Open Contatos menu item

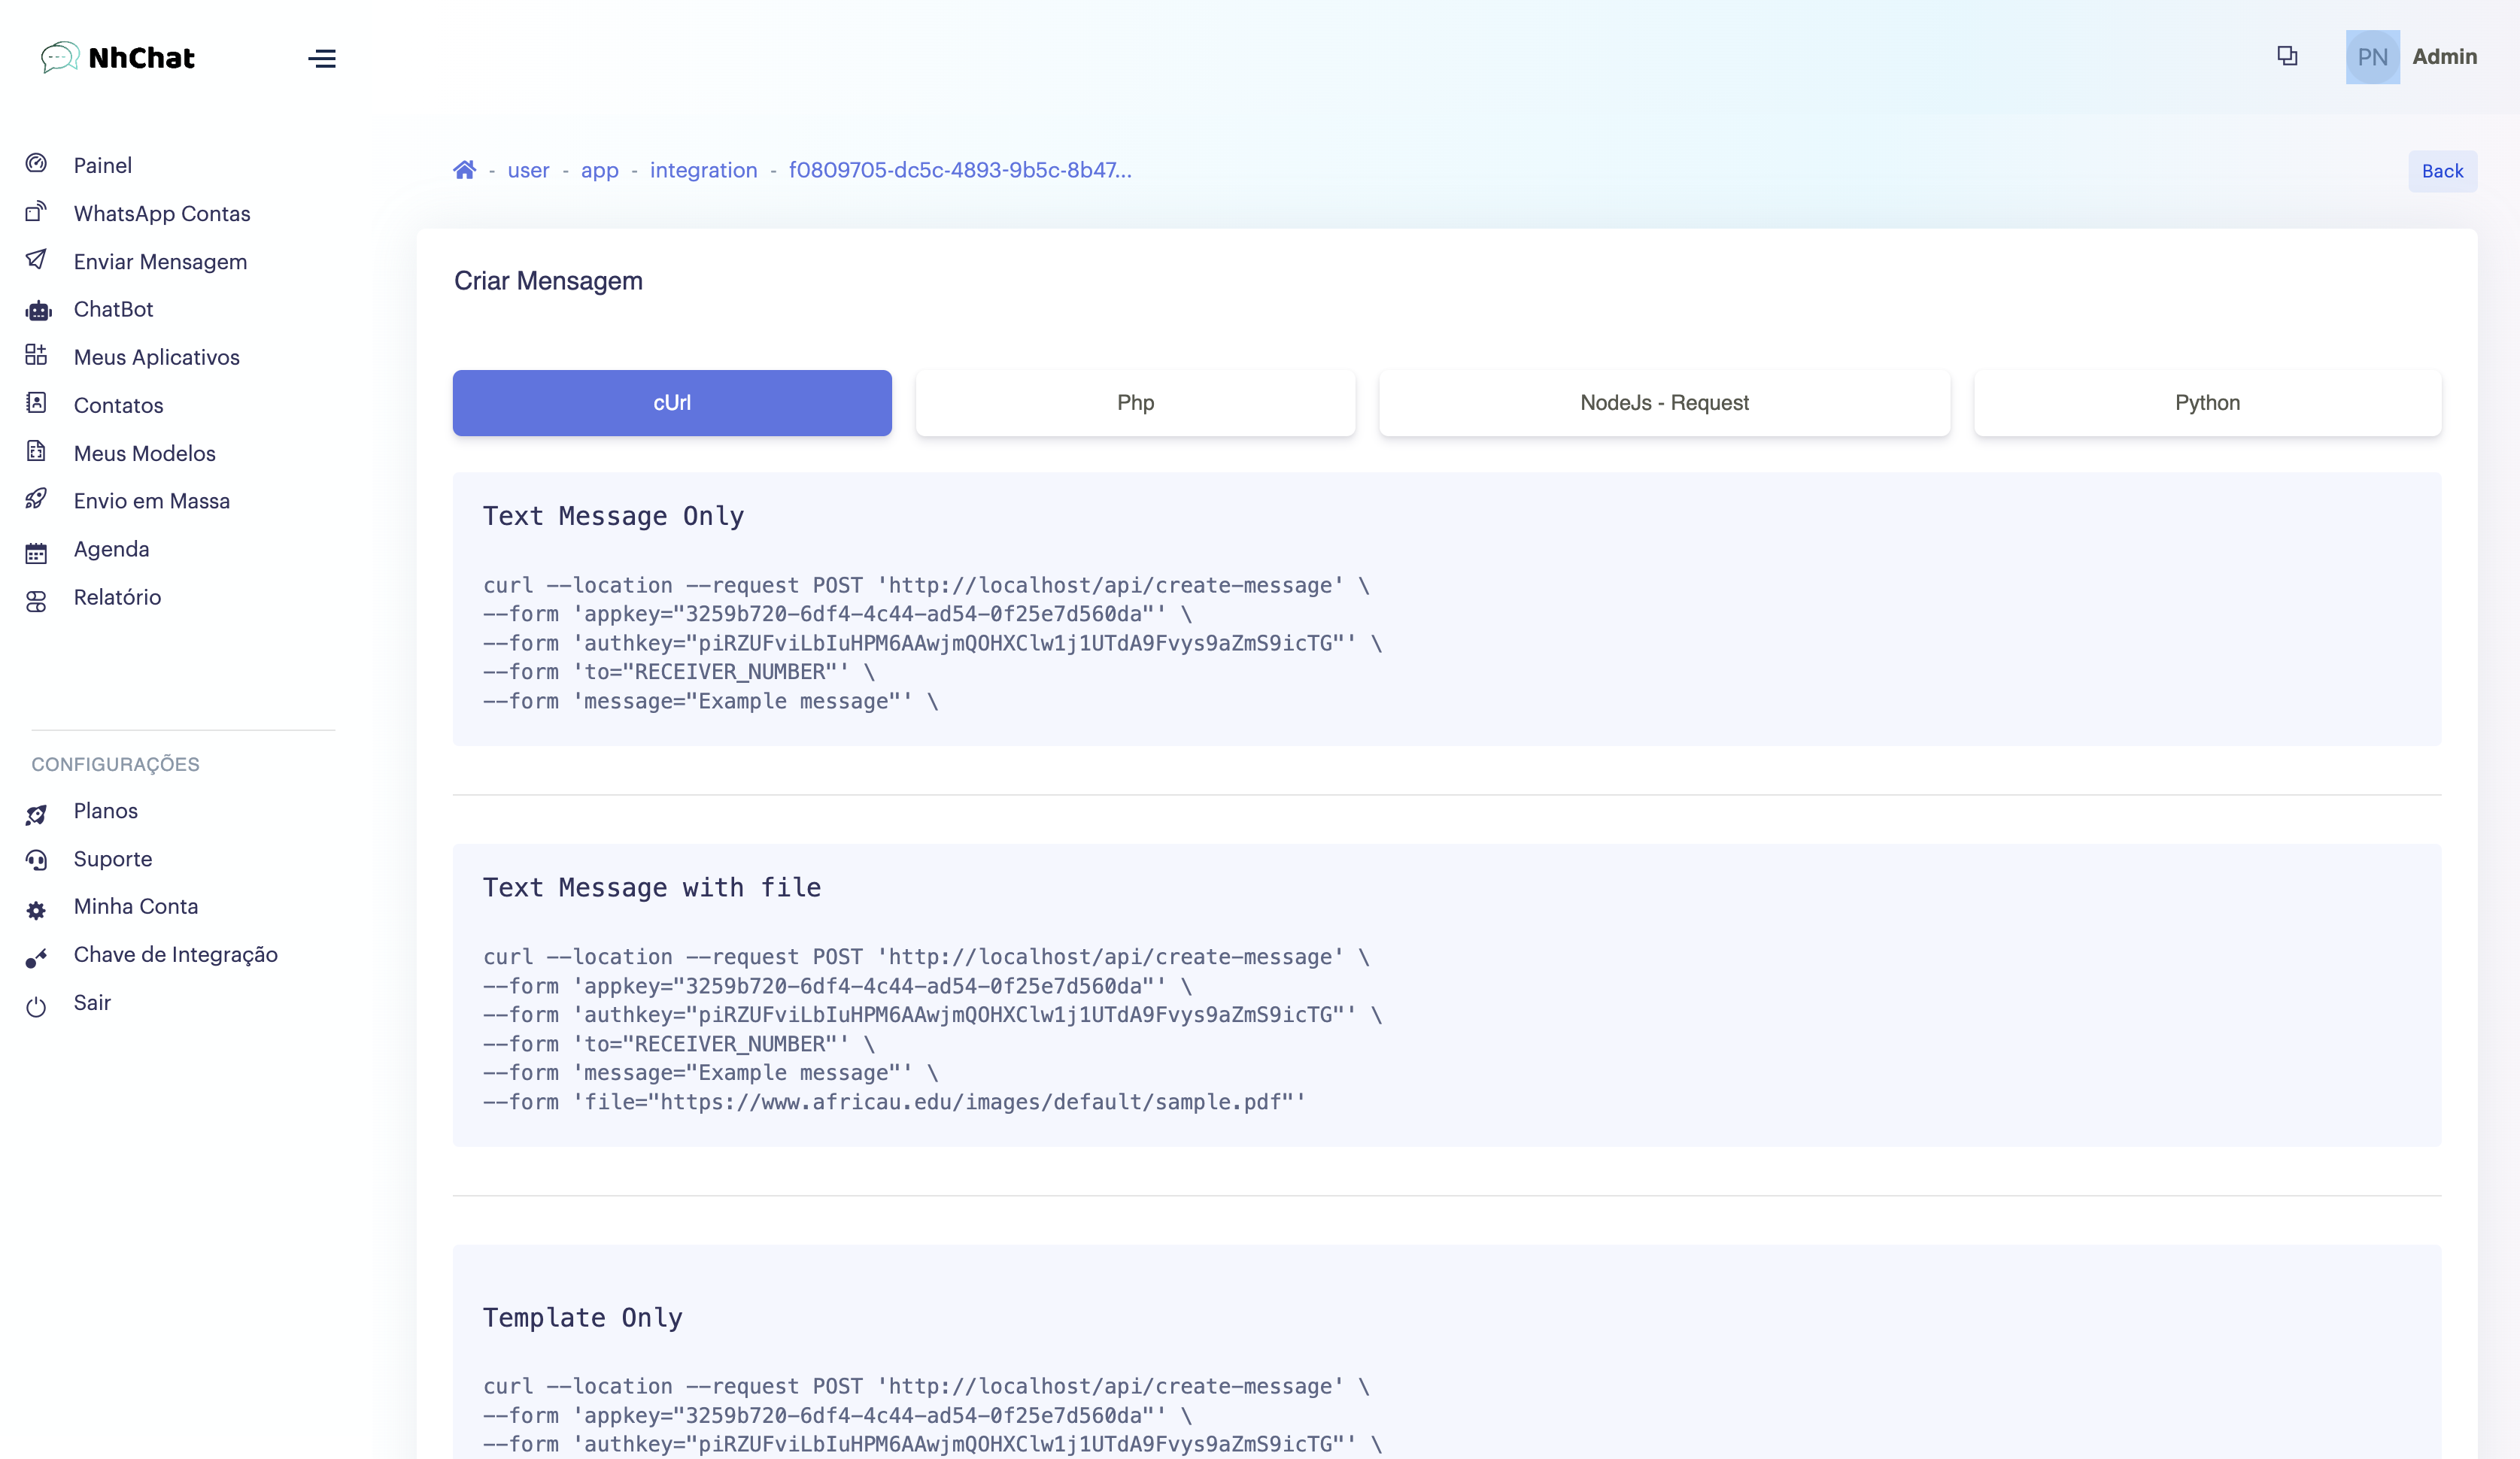click(118, 405)
